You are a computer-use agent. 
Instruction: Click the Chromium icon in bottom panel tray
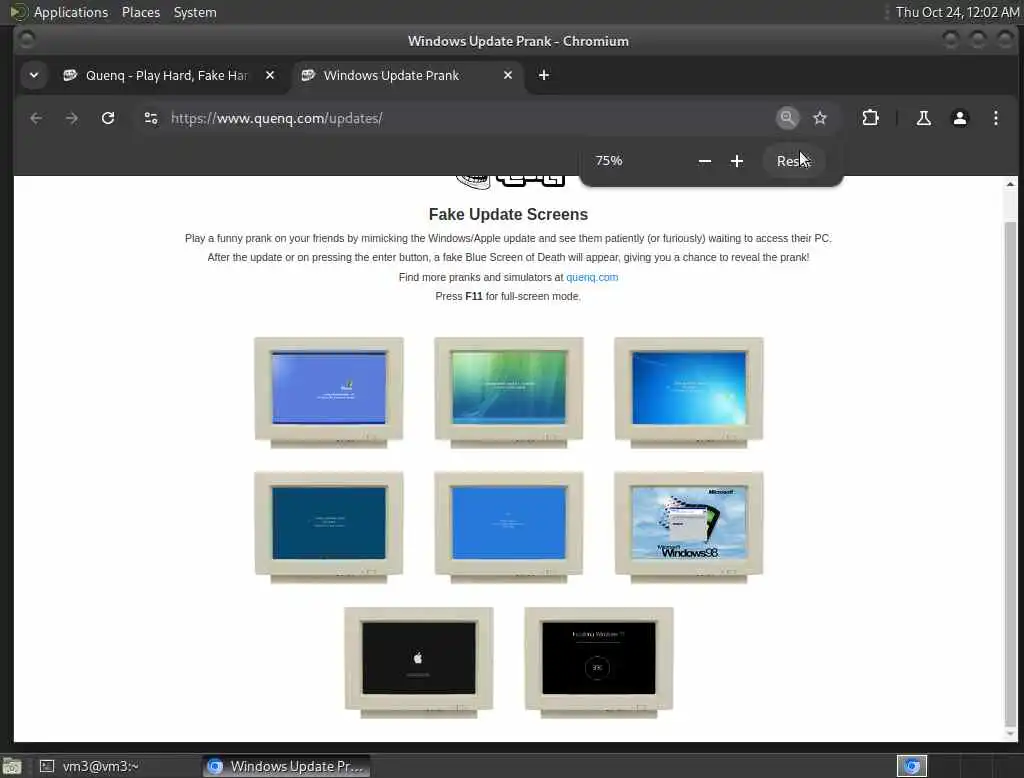click(912, 766)
